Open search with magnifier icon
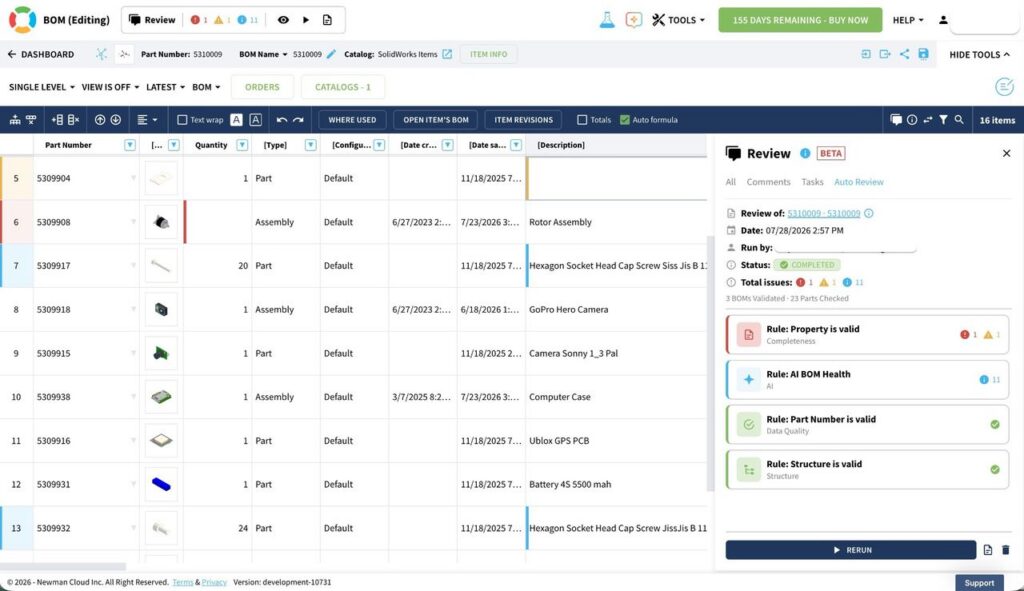Image resolution: width=1024 pixels, height=591 pixels. click(x=959, y=120)
